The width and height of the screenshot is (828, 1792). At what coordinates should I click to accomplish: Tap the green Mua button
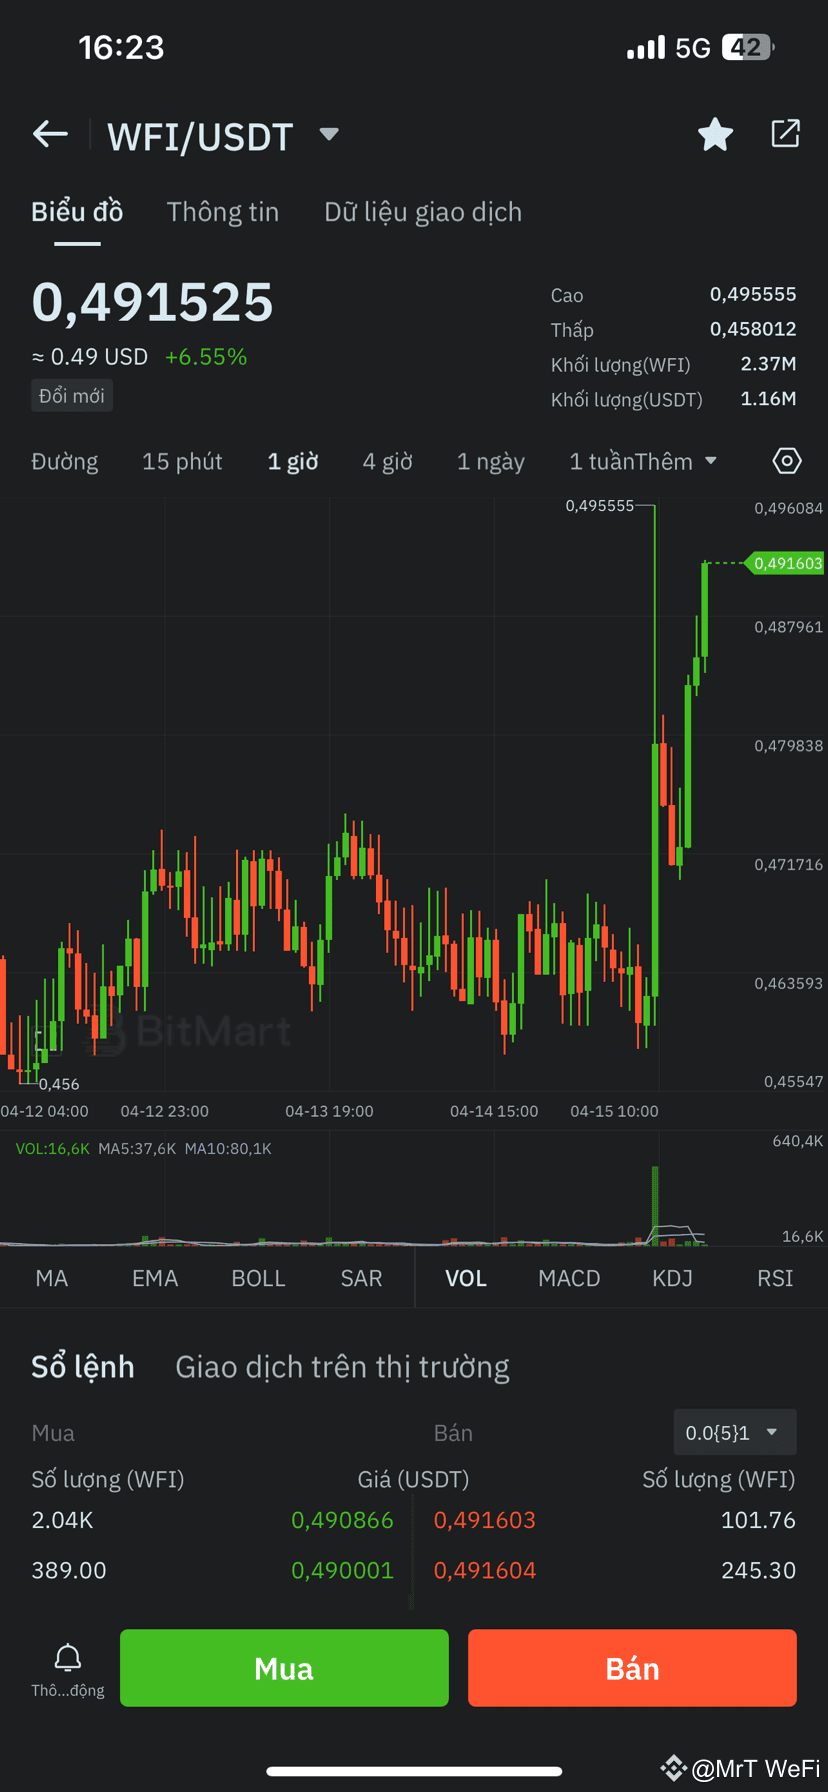point(284,1668)
